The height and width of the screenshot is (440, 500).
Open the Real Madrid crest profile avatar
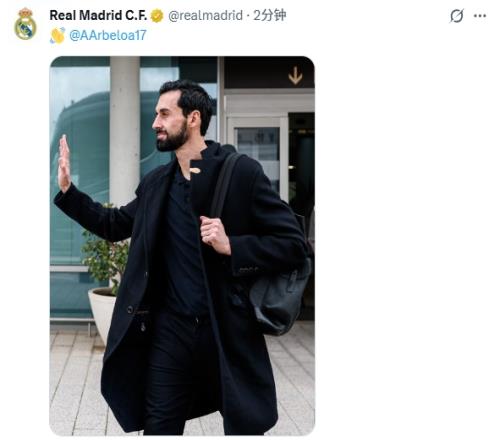(x=25, y=24)
